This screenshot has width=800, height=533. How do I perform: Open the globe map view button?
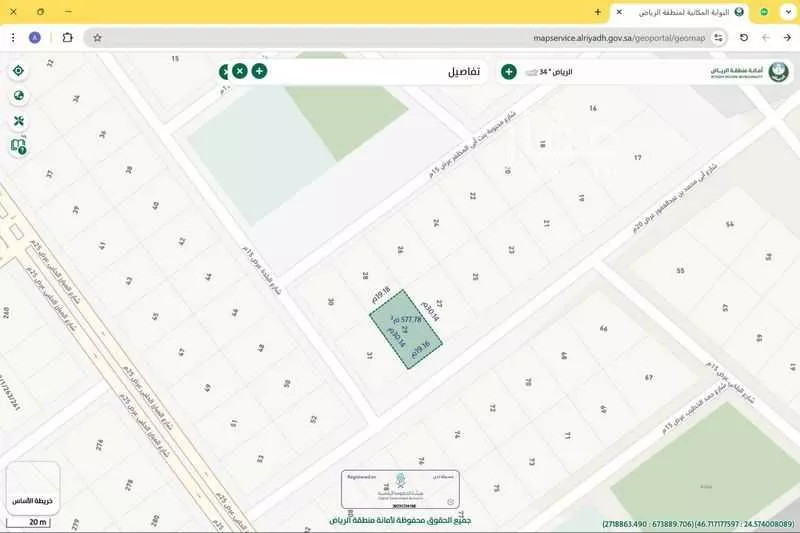click(x=18, y=96)
